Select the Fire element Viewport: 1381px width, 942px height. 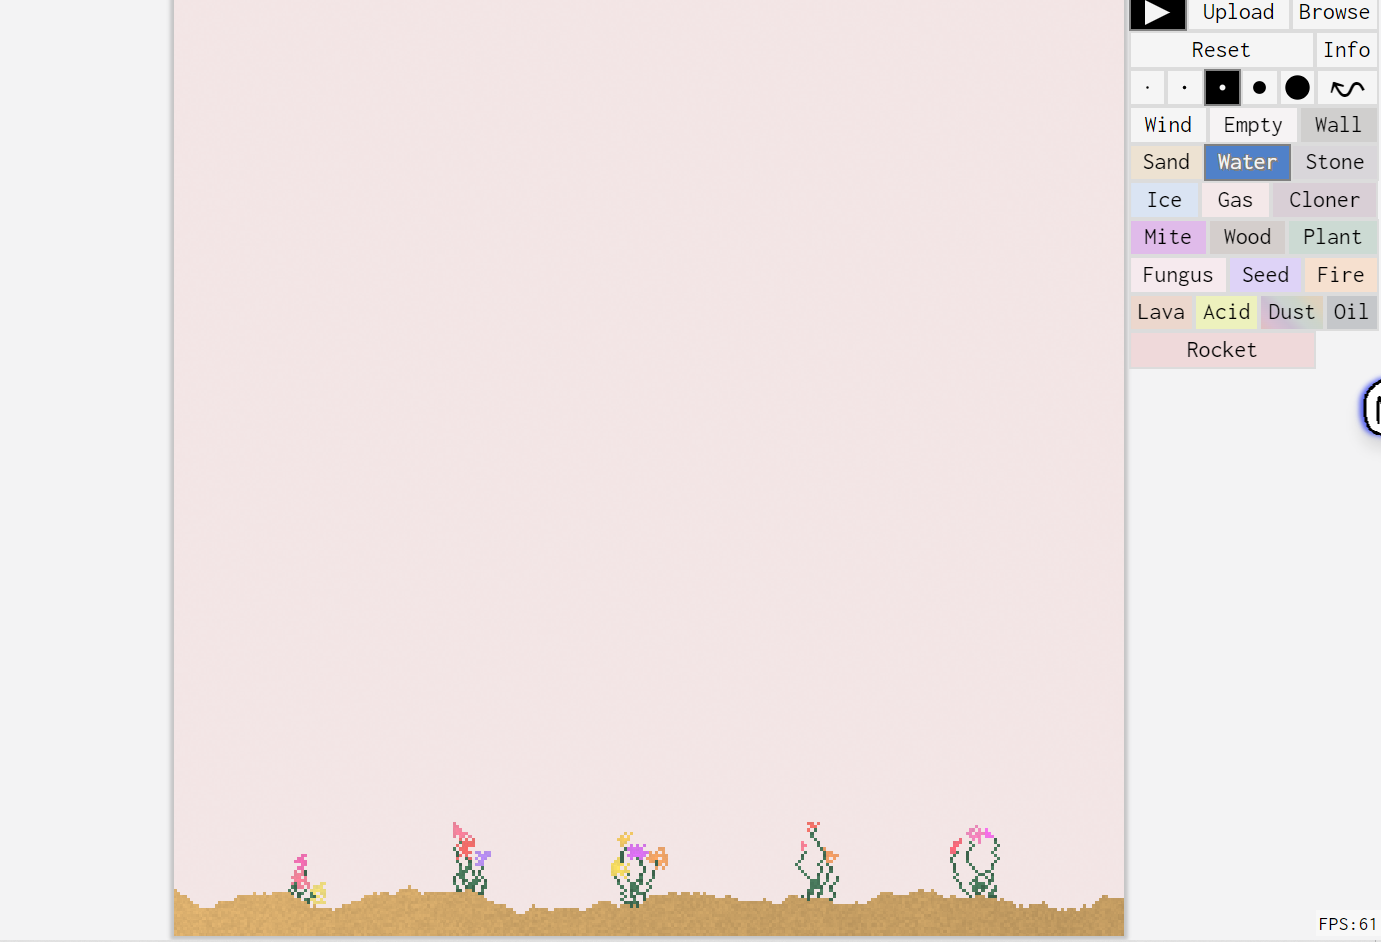(1340, 275)
